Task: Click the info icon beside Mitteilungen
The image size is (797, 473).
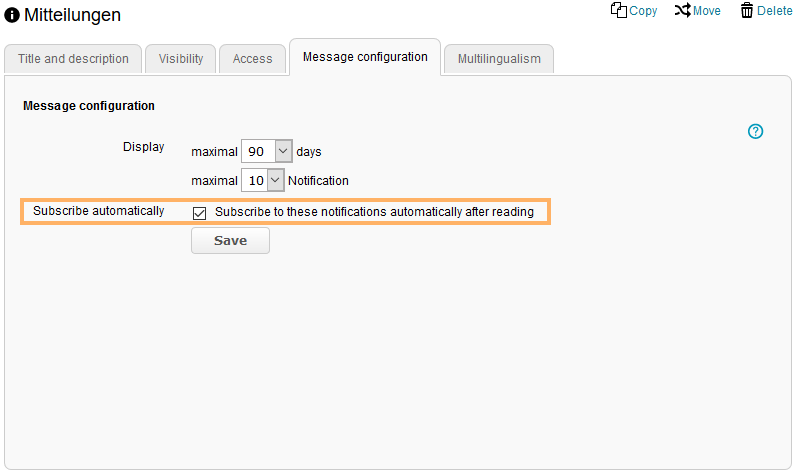Action: (13, 15)
